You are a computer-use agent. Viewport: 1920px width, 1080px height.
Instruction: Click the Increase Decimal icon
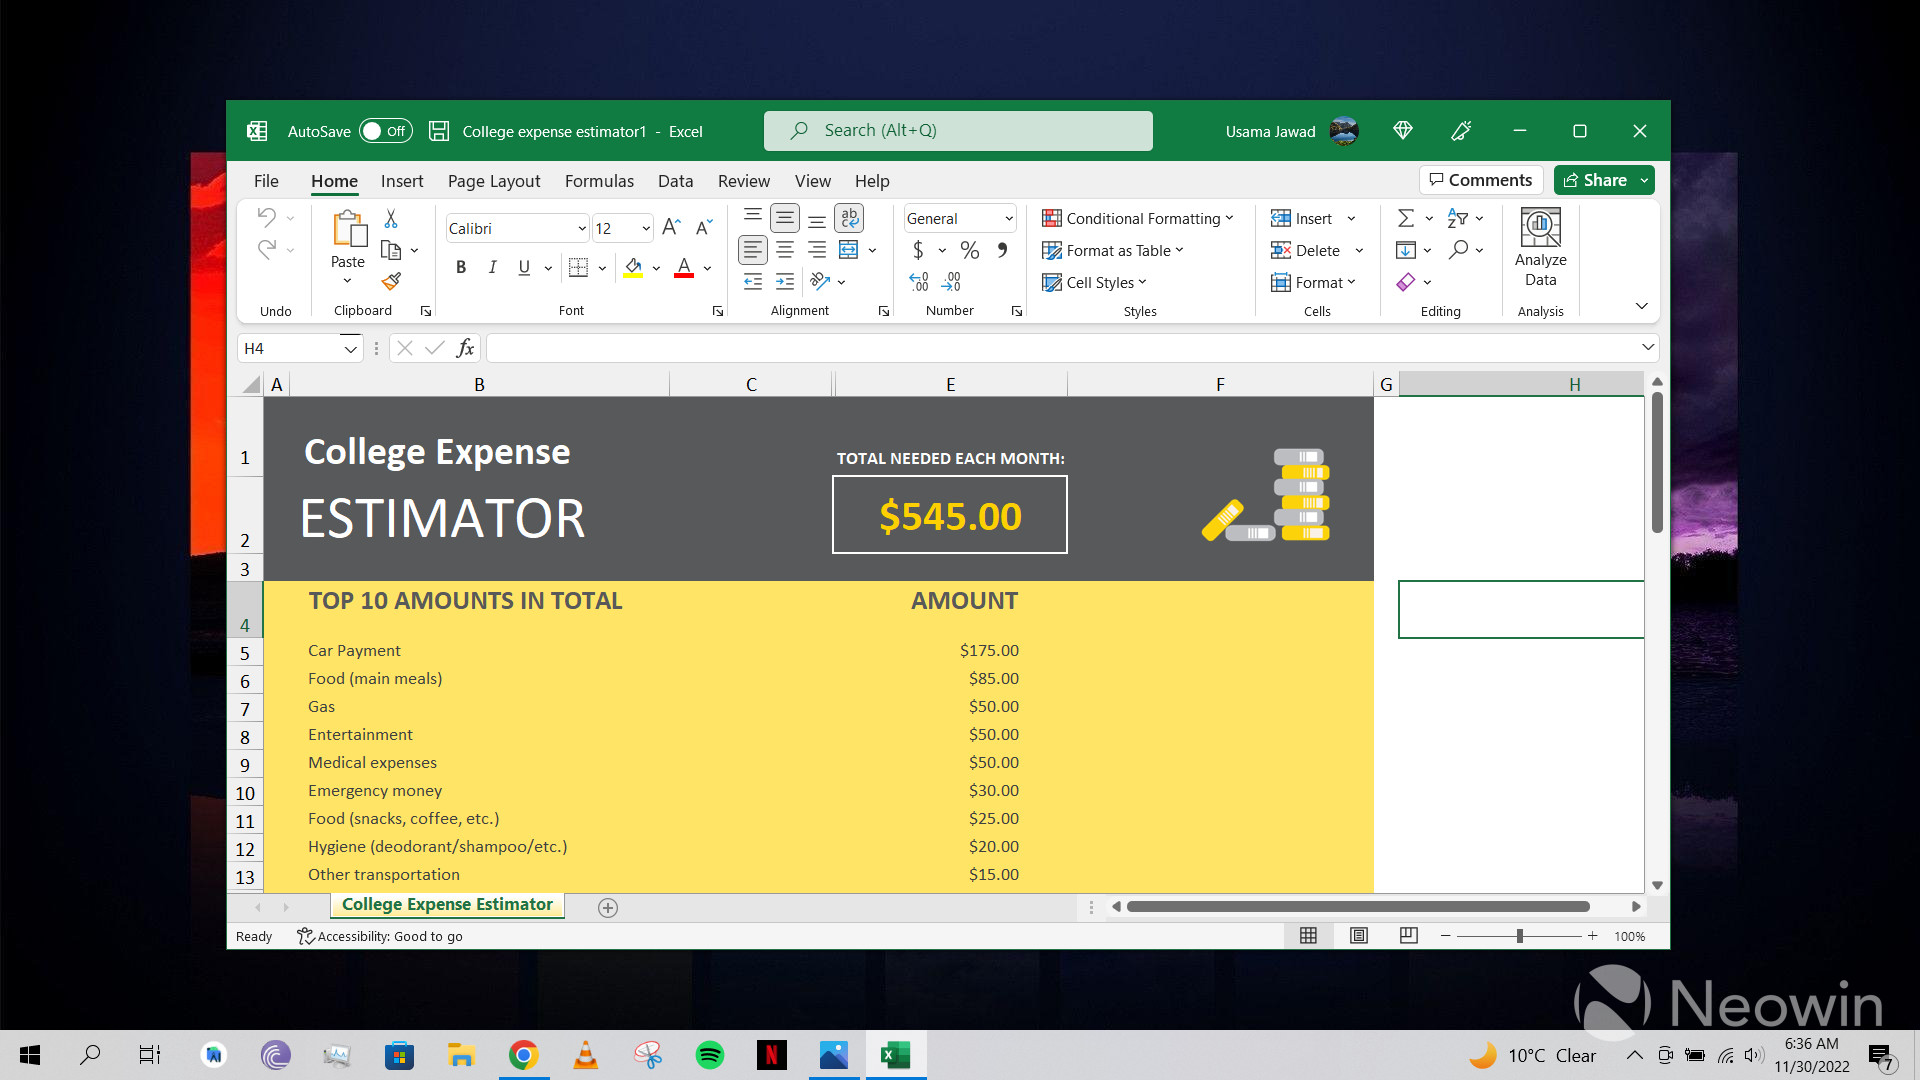point(918,283)
